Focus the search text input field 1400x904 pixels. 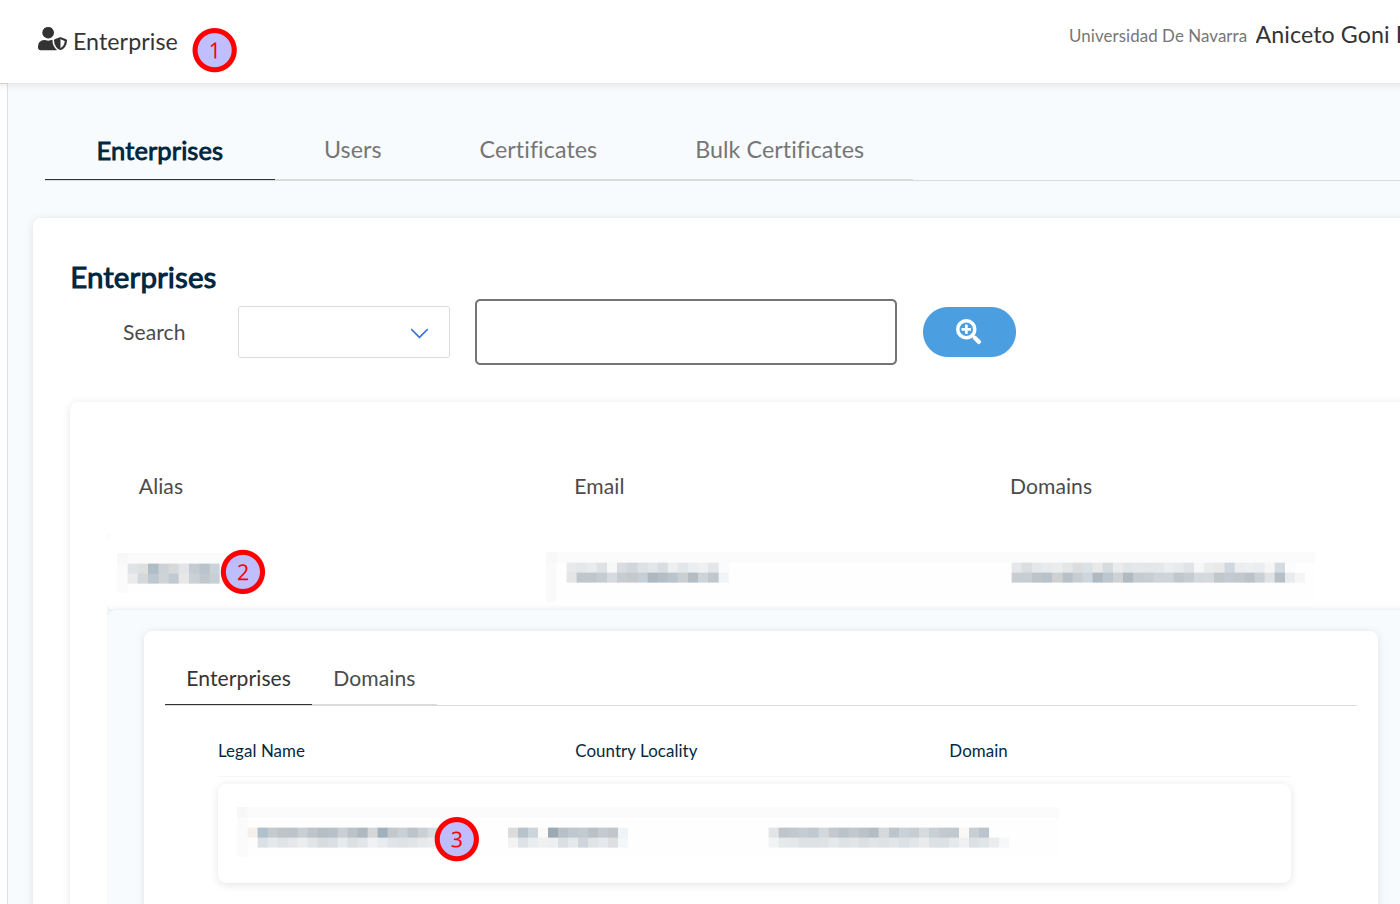point(685,332)
